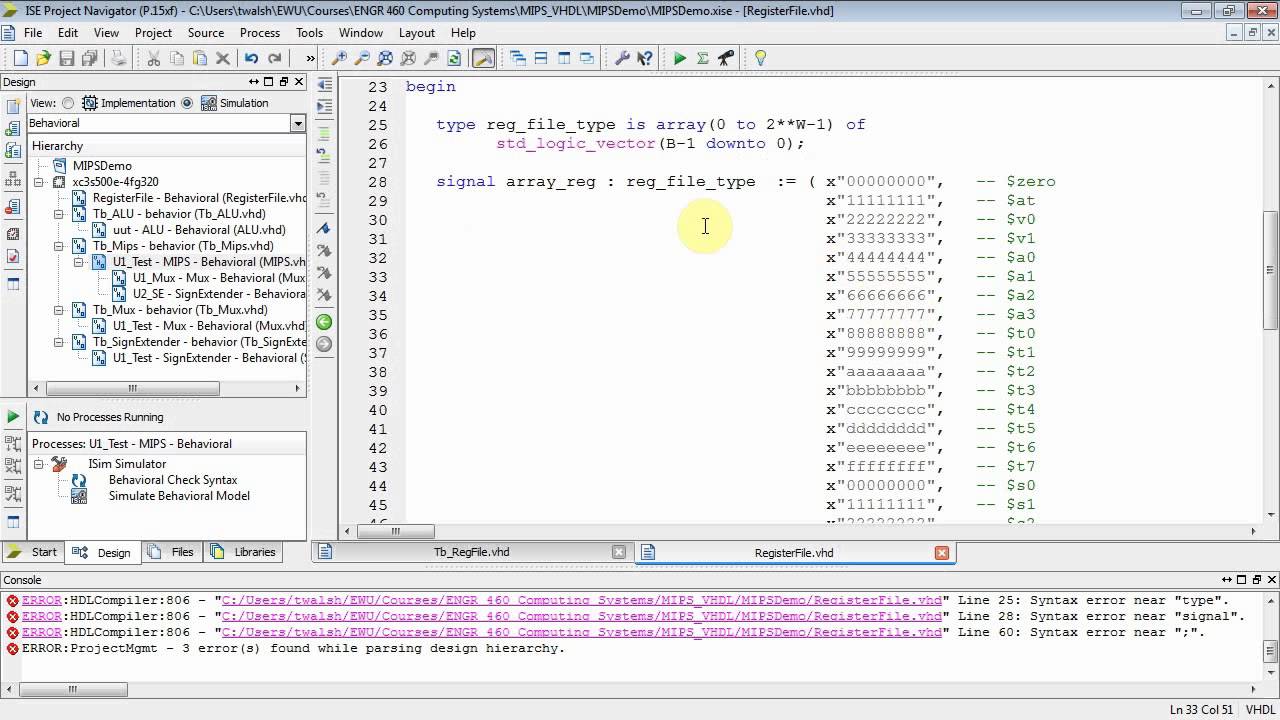Open the File menu
This screenshot has height=720, width=1280.
pyautogui.click(x=33, y=33)
